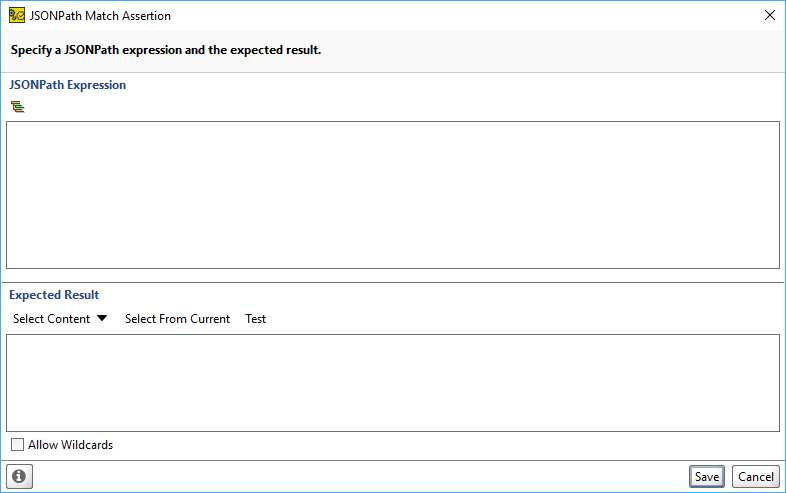Image resolution: width=786 pixels, height=493 pixels.
Task: Click the JSONPath Match Assertion title text
Action: (x=100, y=16)
